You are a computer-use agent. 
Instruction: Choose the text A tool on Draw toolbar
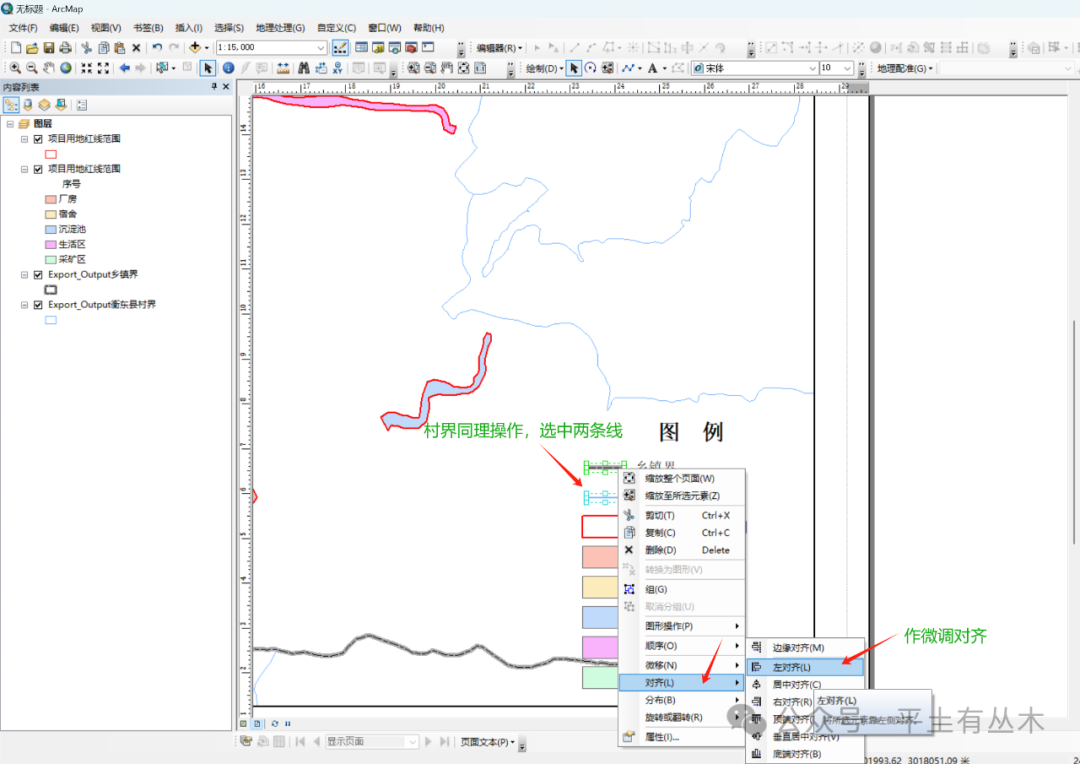pyautogui.click(x=652, y=68)
